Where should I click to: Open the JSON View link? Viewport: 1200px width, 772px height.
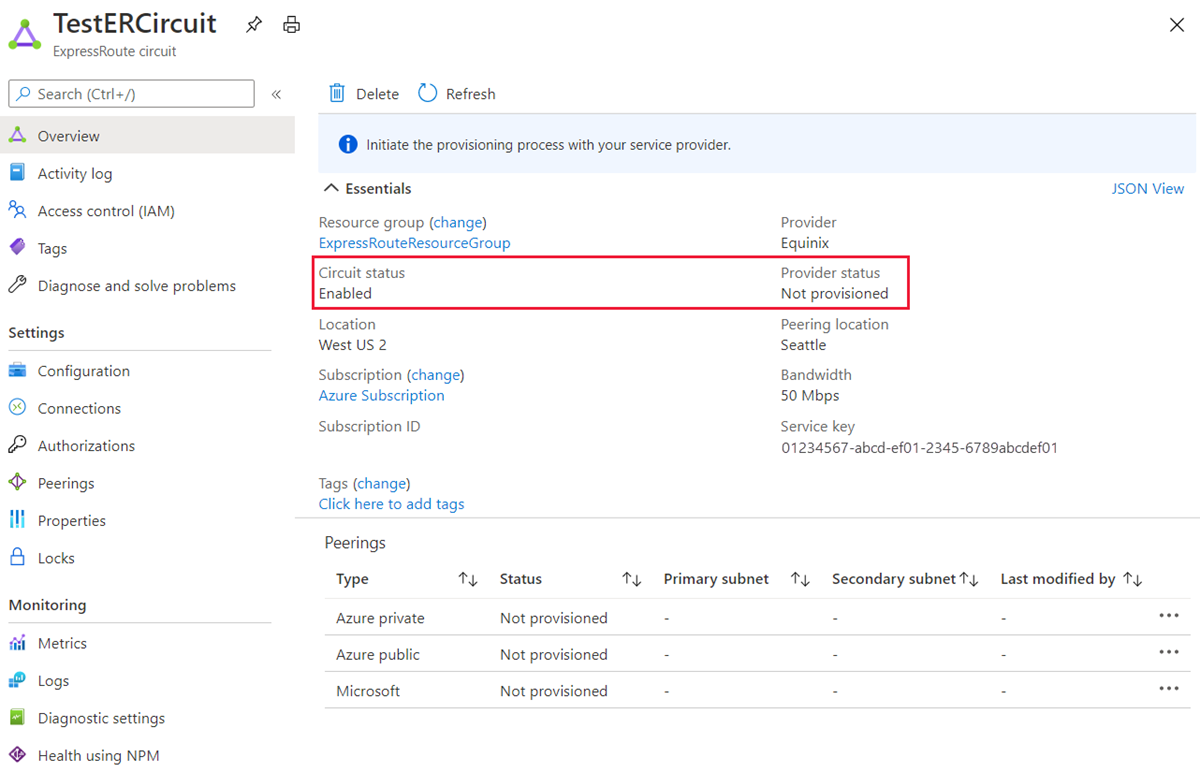1147,188
